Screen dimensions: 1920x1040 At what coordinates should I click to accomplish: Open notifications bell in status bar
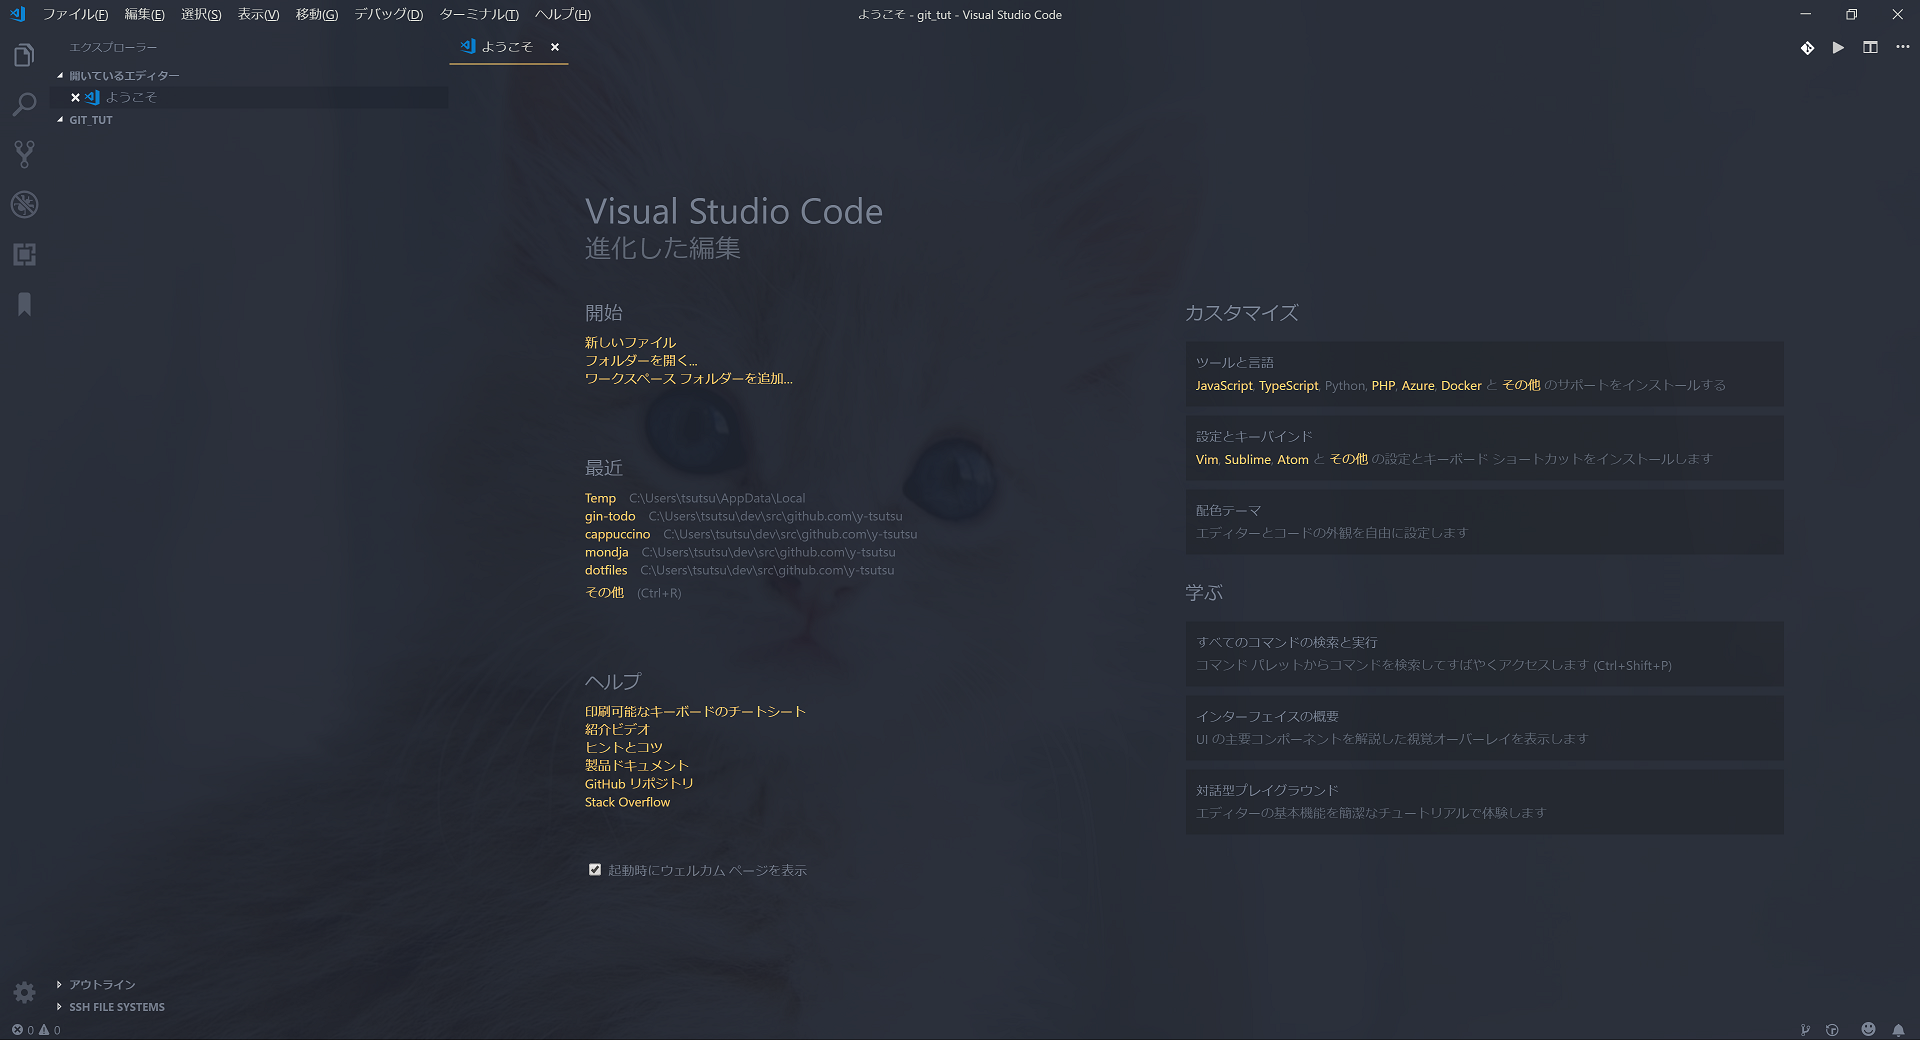pos(1898,1030)
